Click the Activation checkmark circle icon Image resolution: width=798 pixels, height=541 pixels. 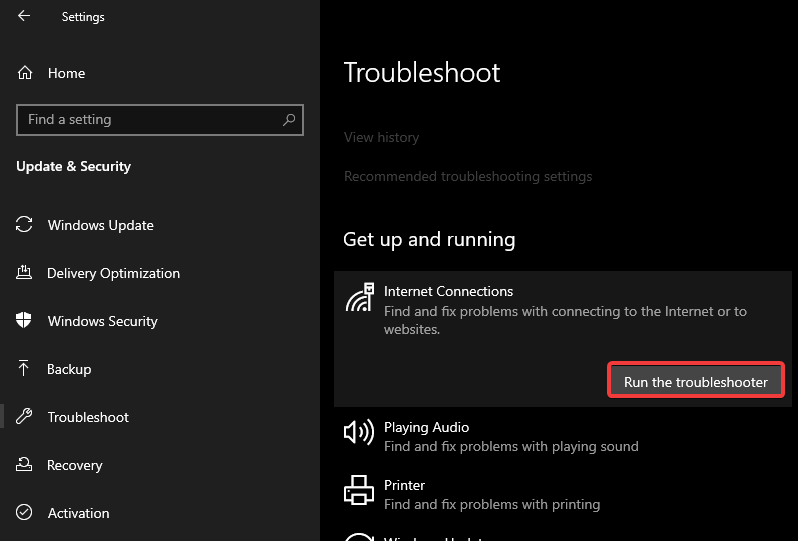(x=24, y=512)
